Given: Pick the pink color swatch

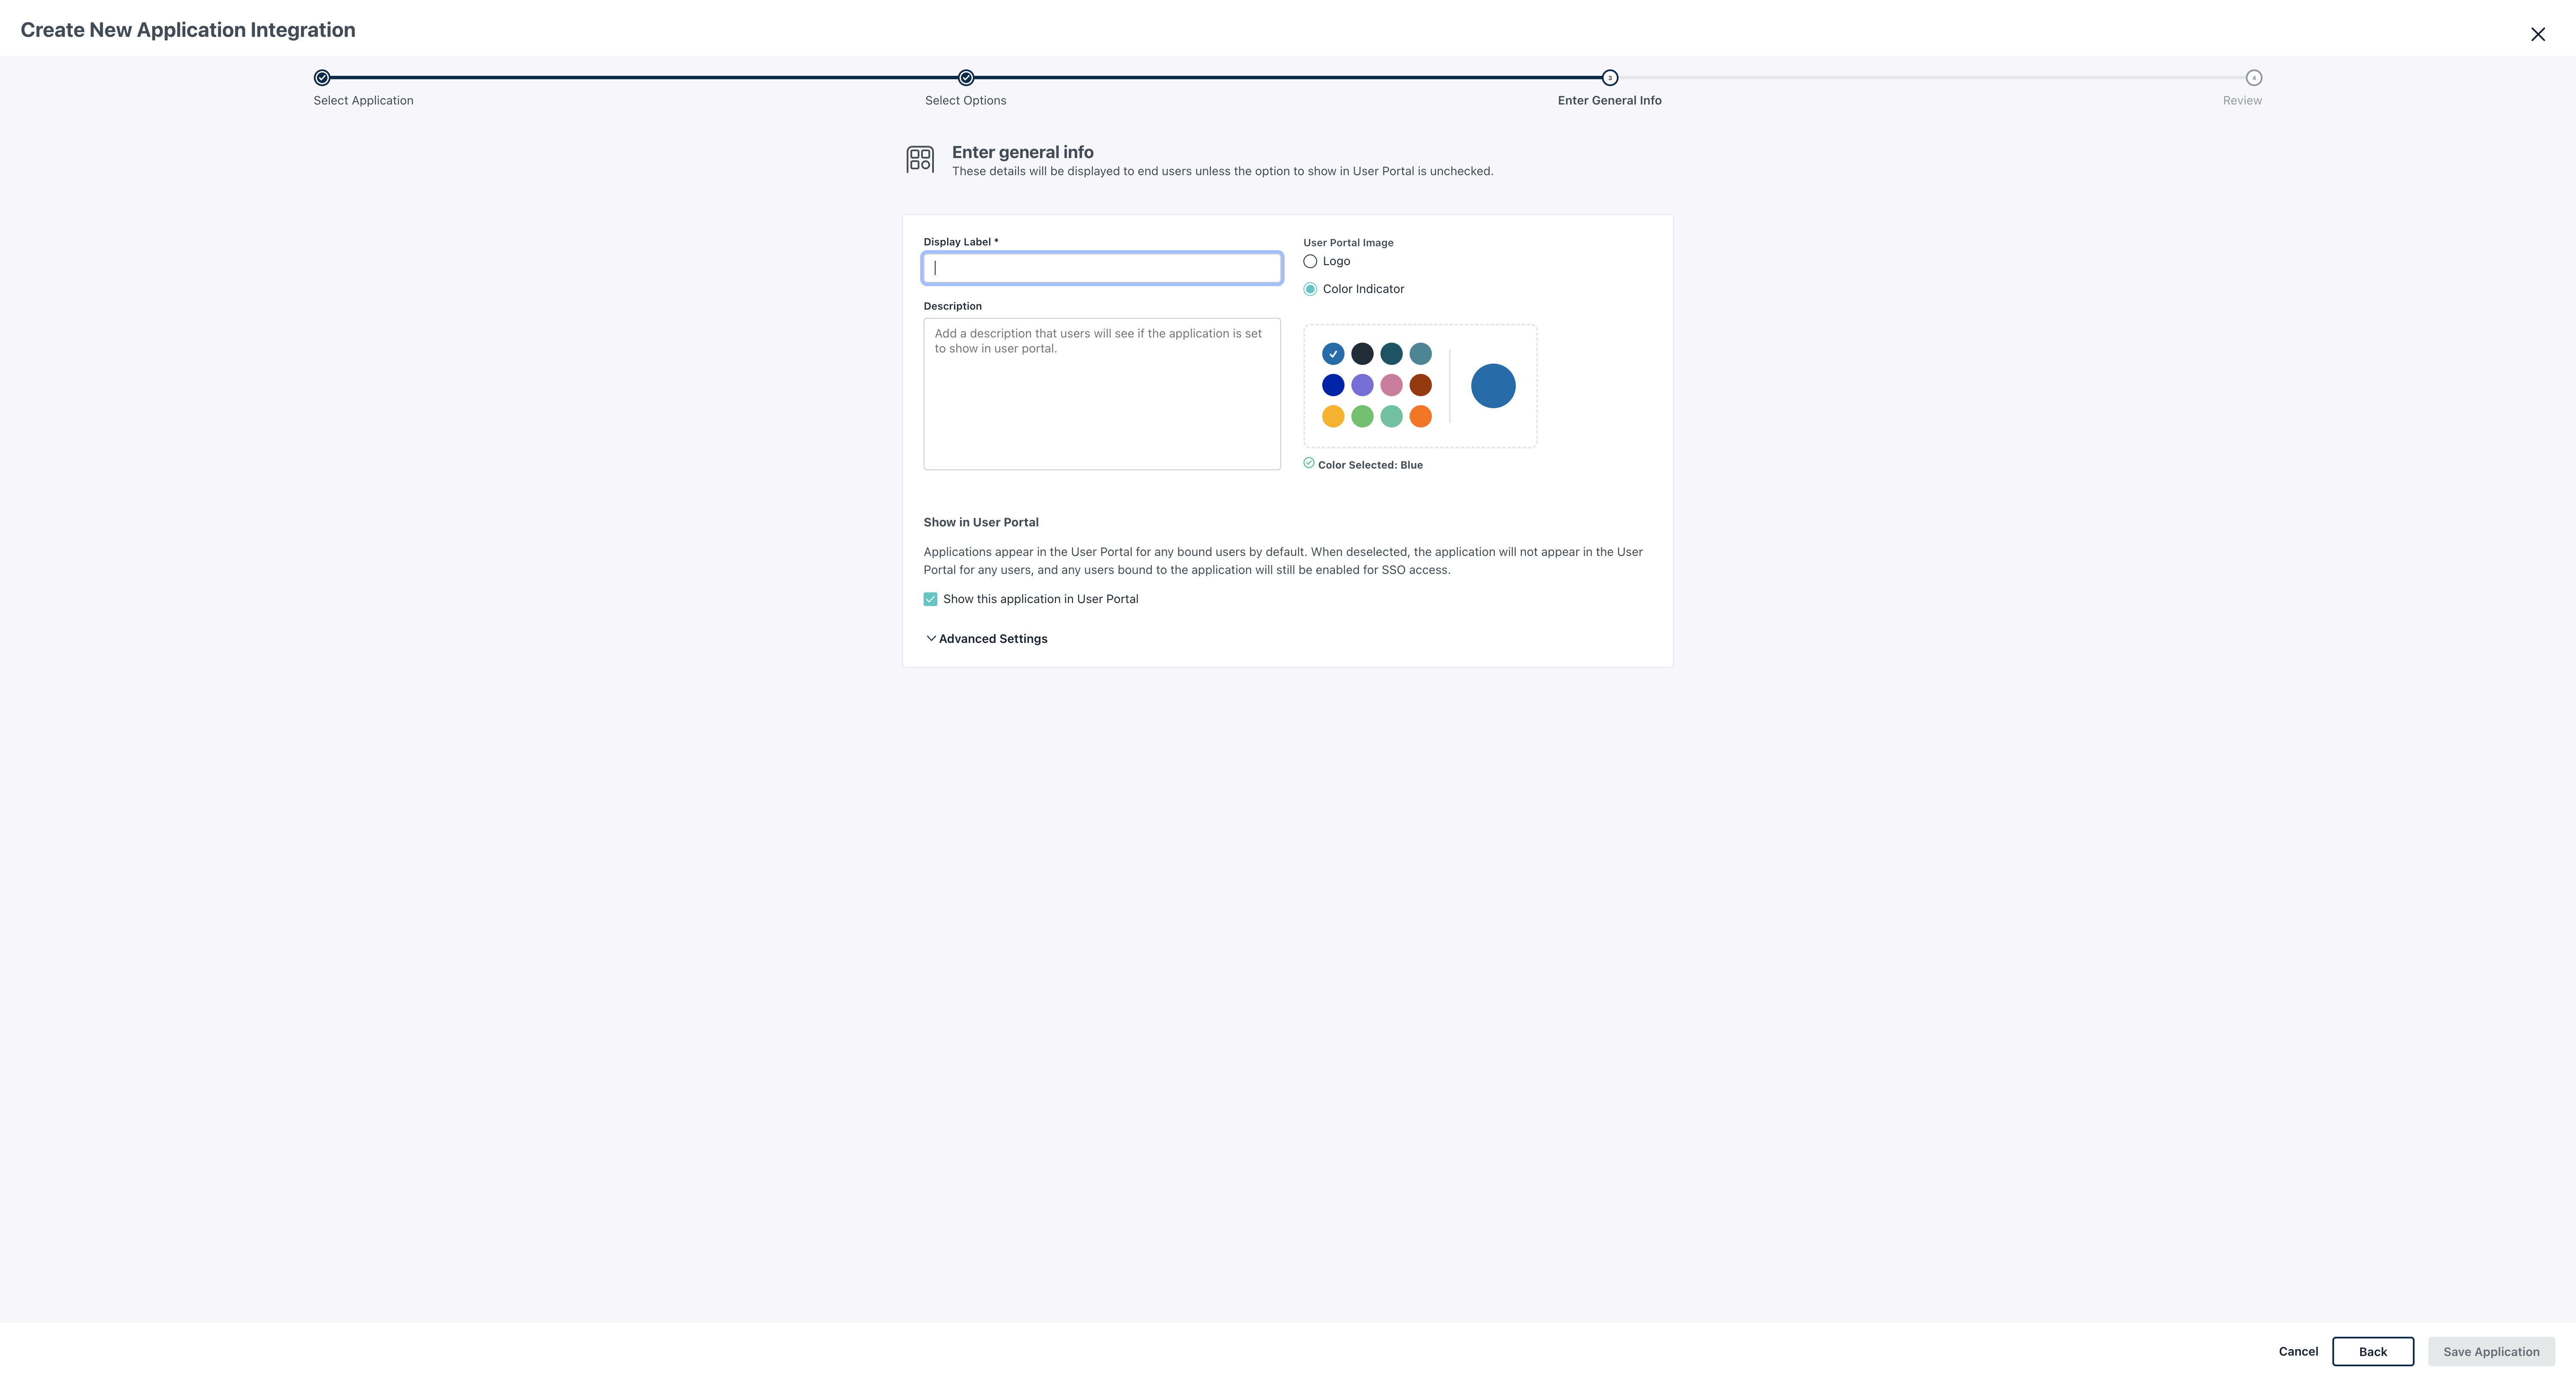Looking at the screenshot, I should coord(1391,385).
